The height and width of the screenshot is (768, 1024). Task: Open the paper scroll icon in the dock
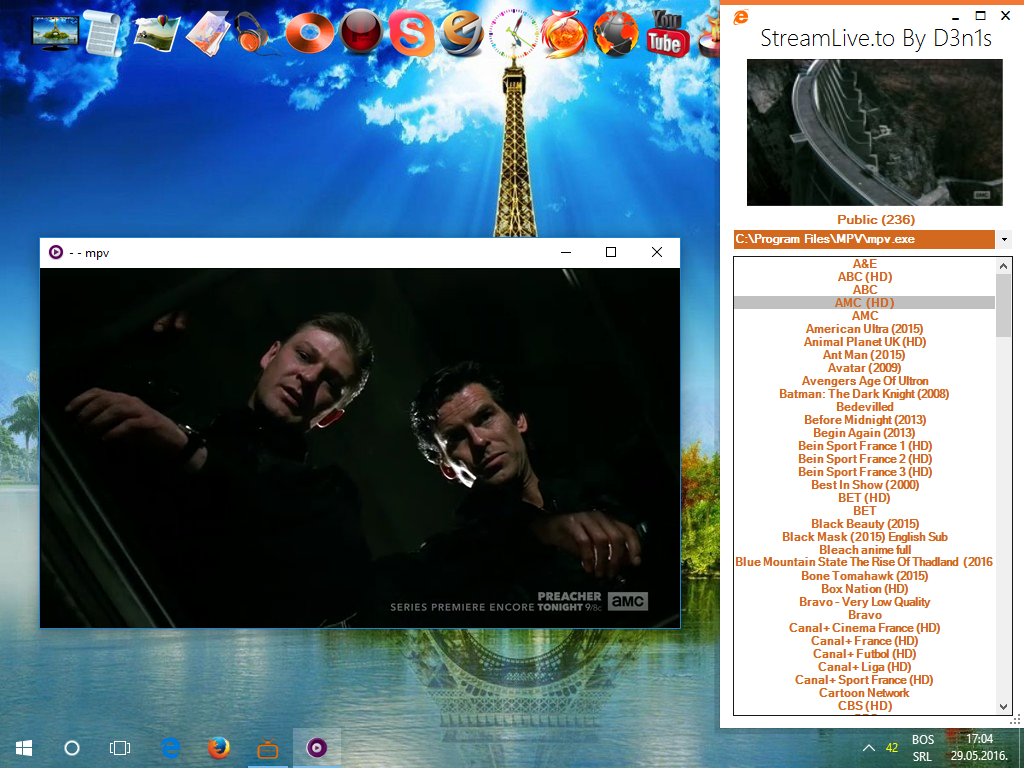tap(103, 33)
